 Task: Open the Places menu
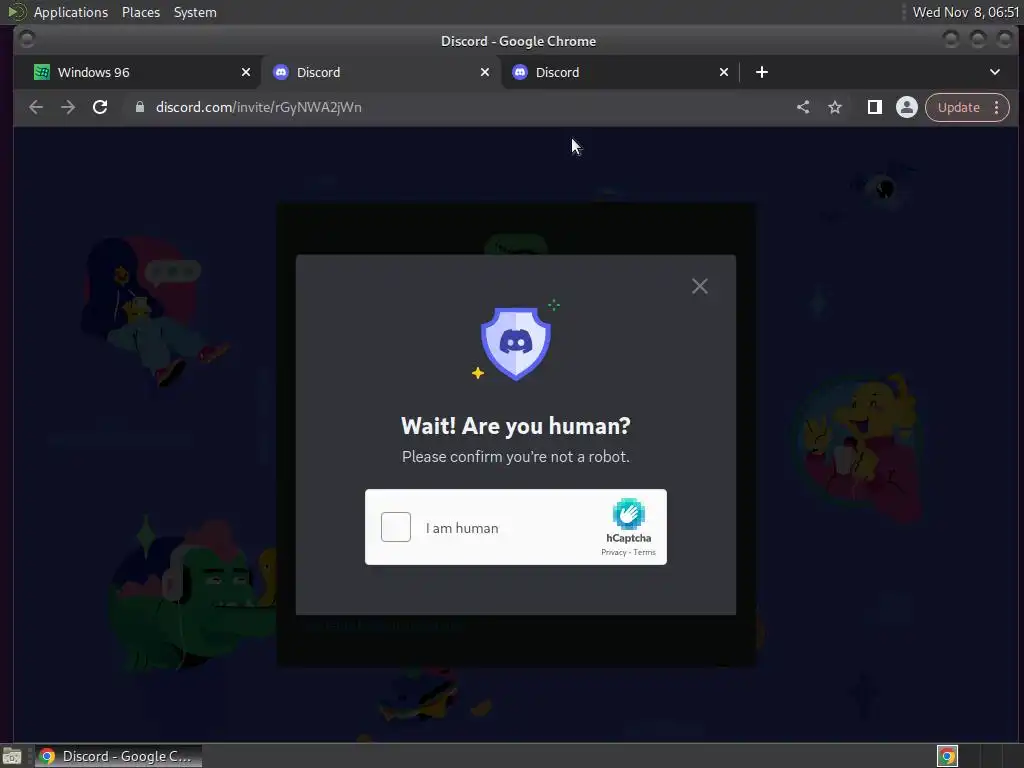pyautogui.click(x=140, y=12)
